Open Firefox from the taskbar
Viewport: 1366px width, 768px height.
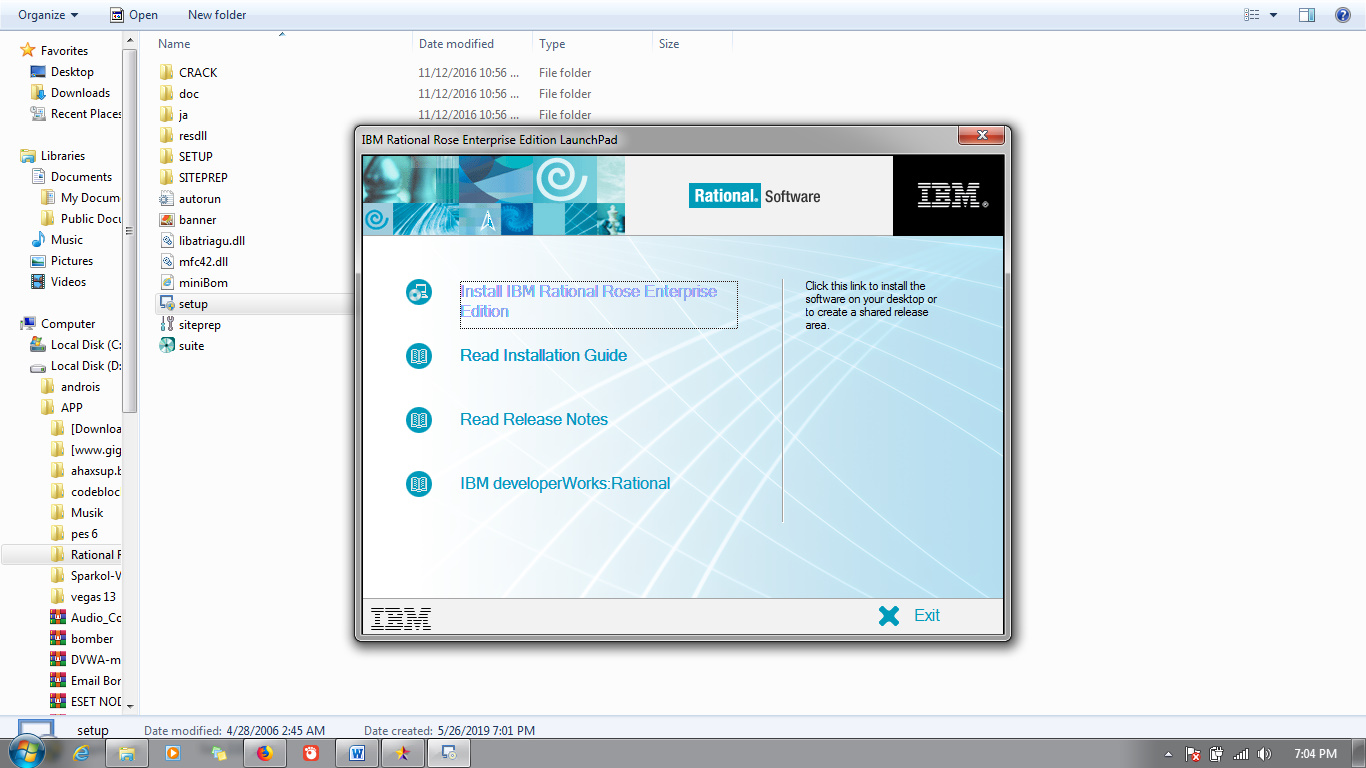coord(265,754)
